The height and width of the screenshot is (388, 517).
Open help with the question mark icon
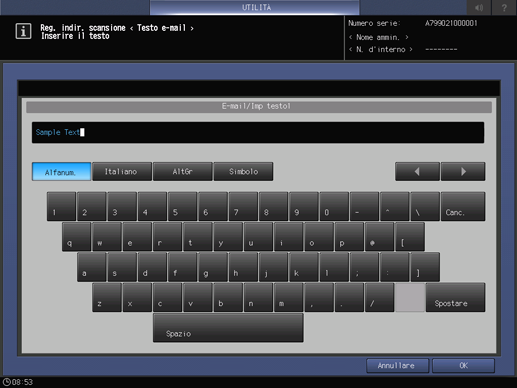504,7
